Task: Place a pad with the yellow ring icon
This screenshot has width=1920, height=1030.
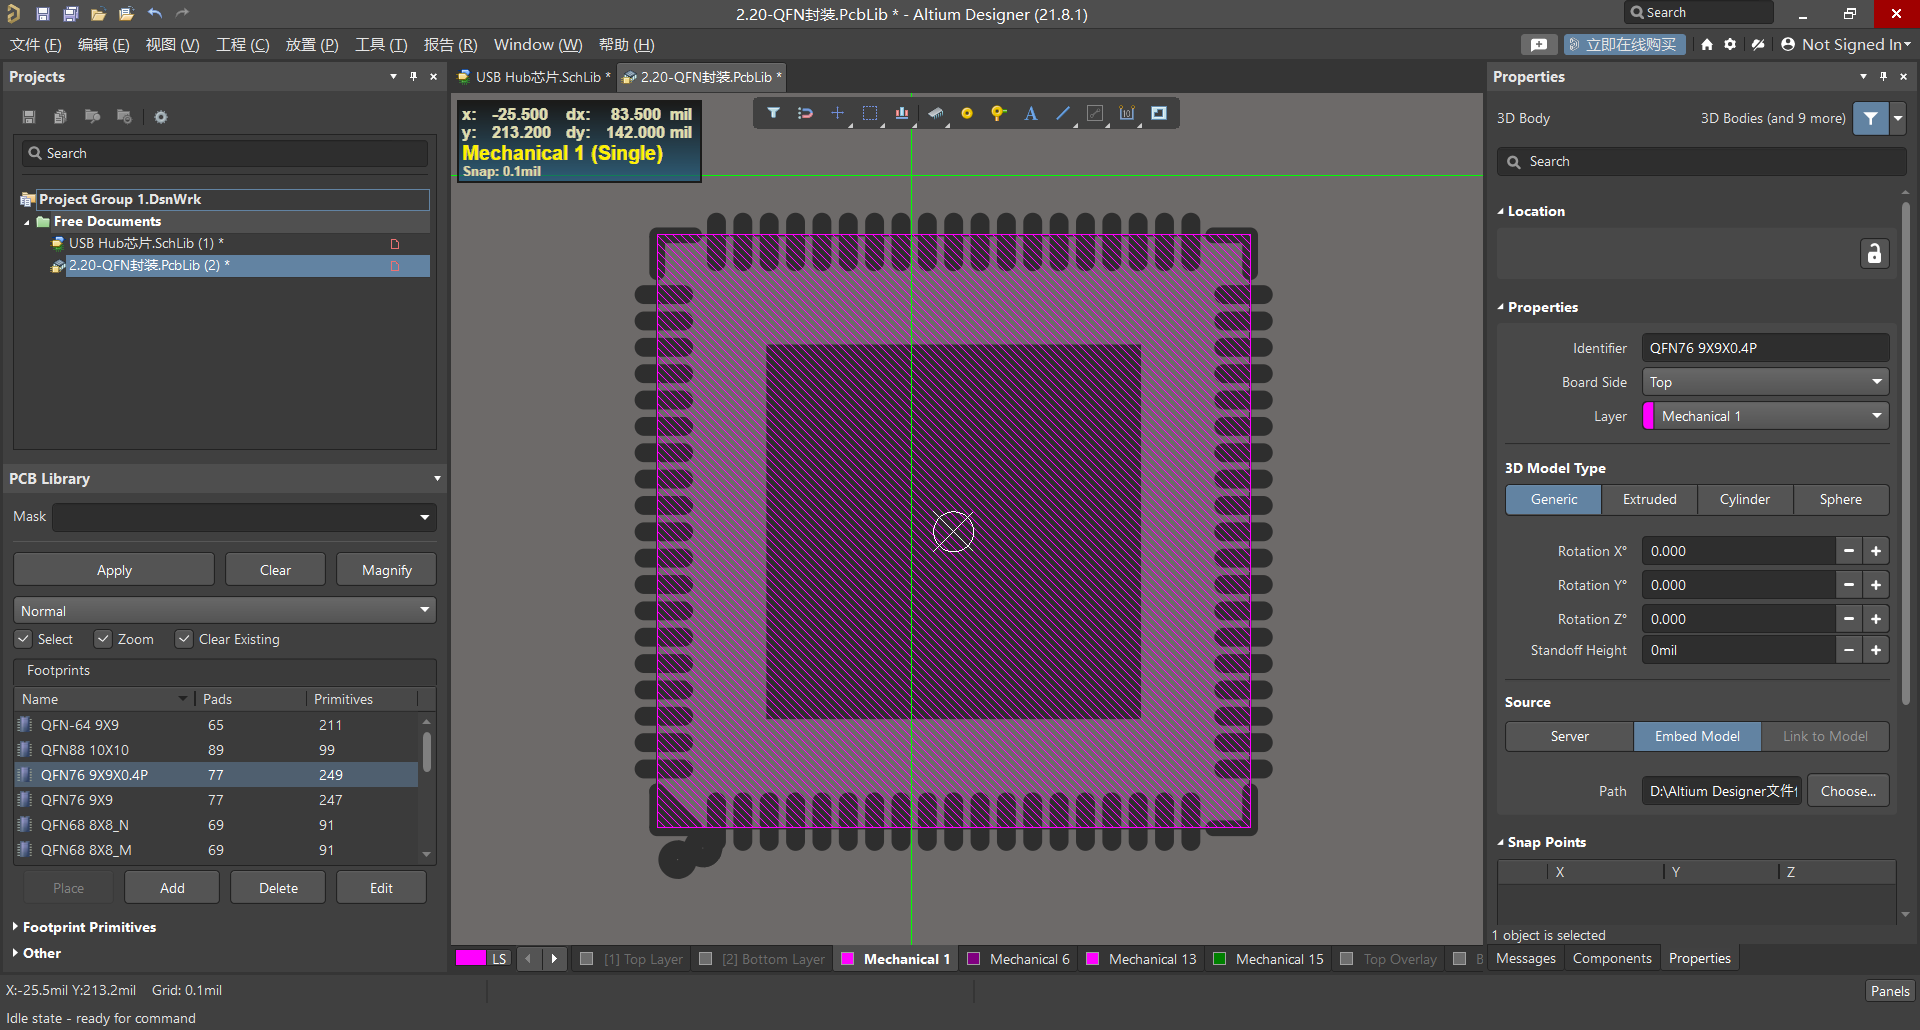Action: tap(967, 113)
